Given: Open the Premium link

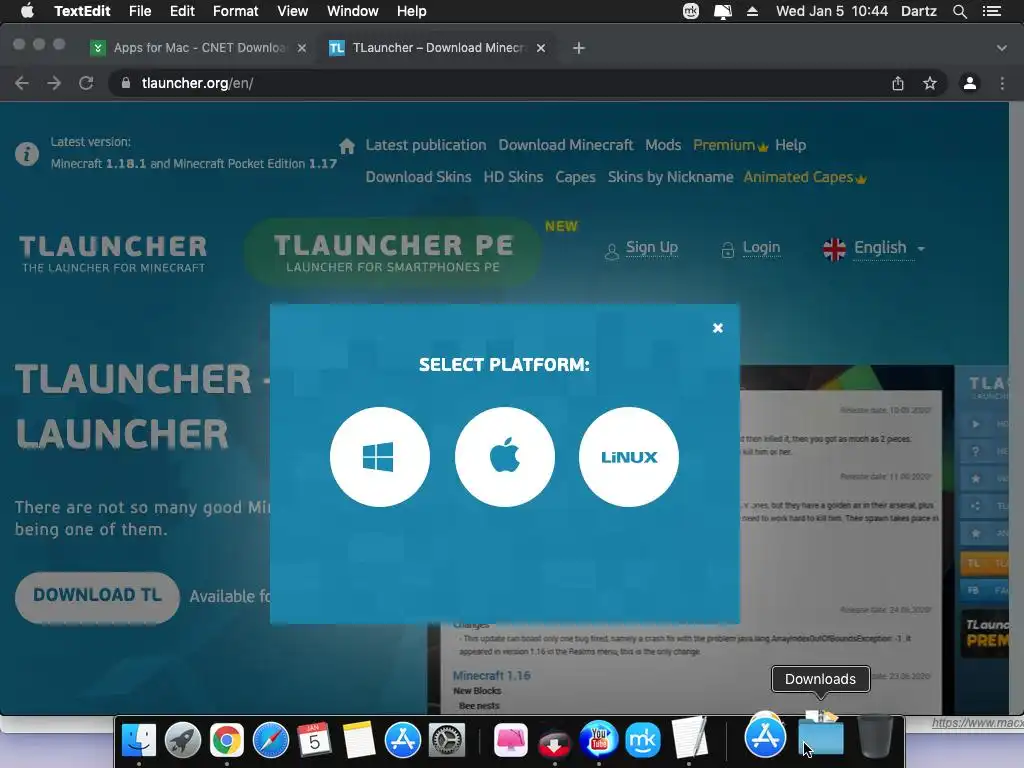Looking at the screenshot, I should [x=730, y=145].
